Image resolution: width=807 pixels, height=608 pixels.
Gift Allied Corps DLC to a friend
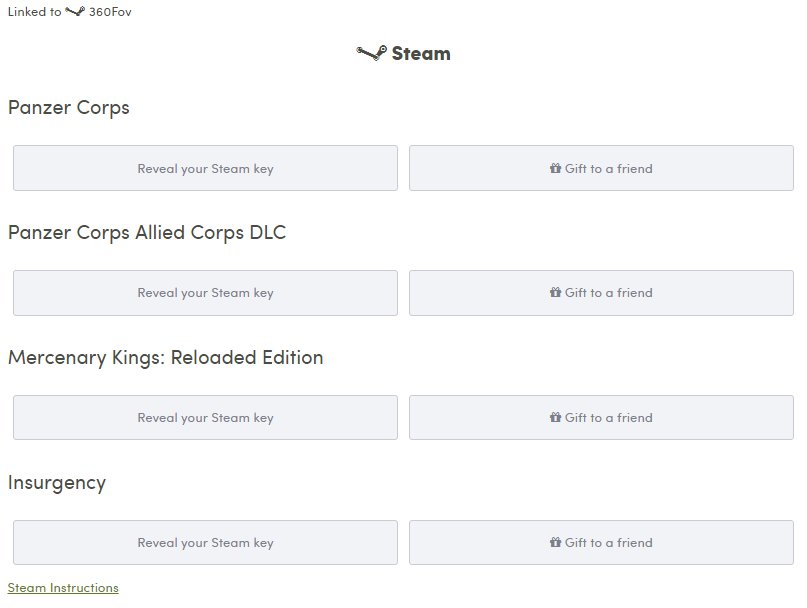601,293
